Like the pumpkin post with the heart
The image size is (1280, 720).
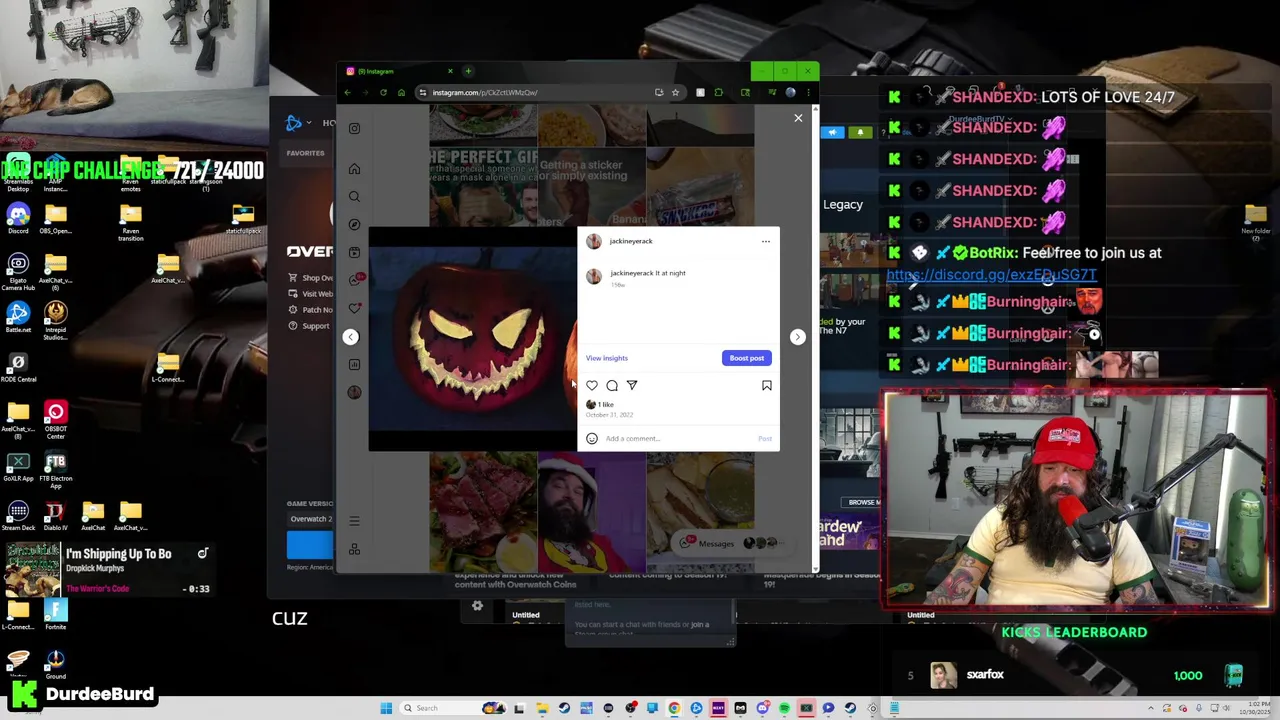(x=592, y=385)
